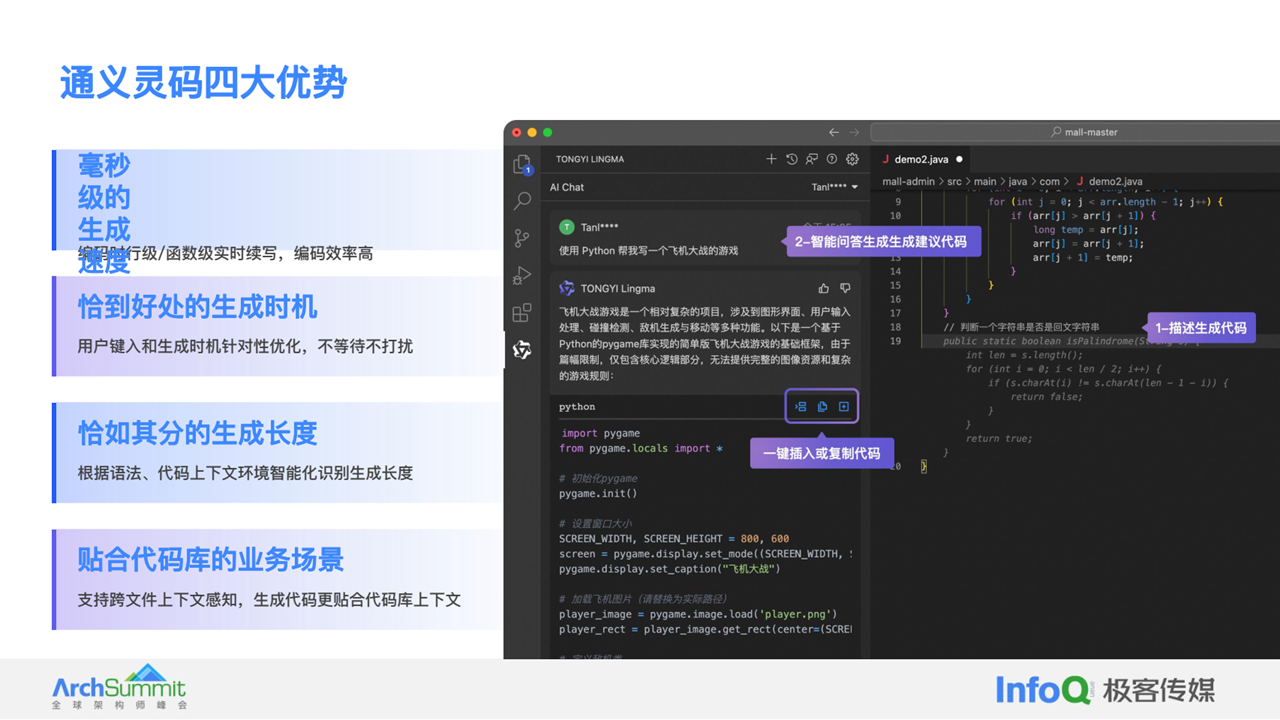
Task: Click the Tongyi Lingma logo in the reply
Action: (x=567, y=288)
